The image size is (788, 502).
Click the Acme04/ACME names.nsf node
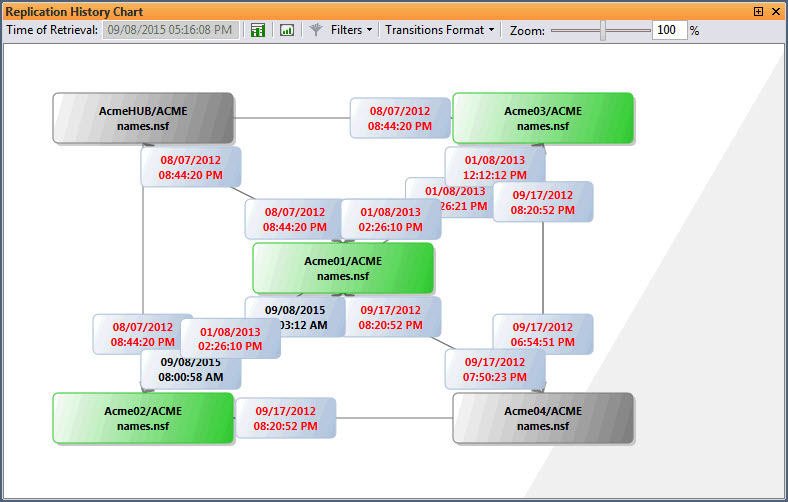click(x=543, y=418)
